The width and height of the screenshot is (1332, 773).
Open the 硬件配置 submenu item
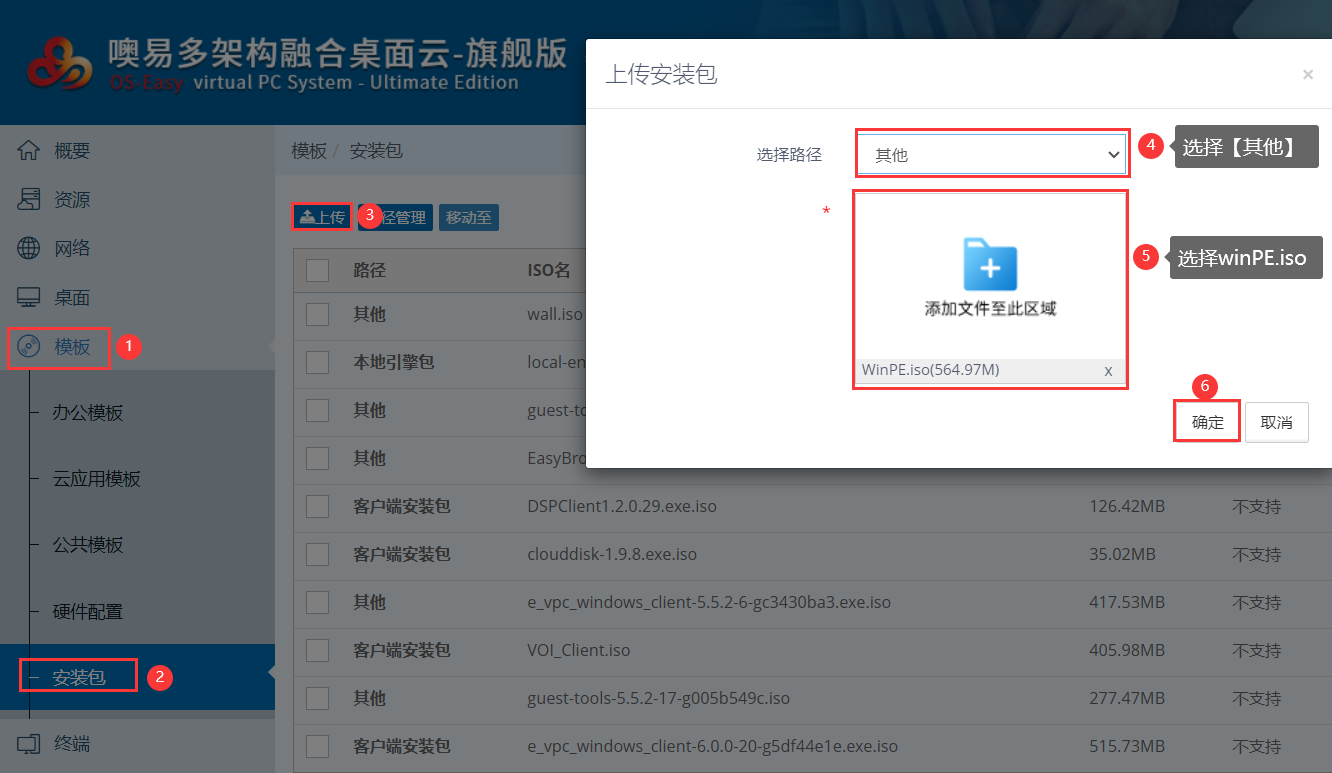(88, 611)
